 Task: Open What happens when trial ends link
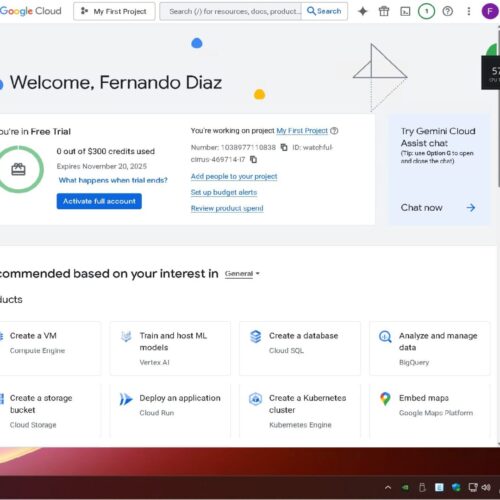[113, 180]
